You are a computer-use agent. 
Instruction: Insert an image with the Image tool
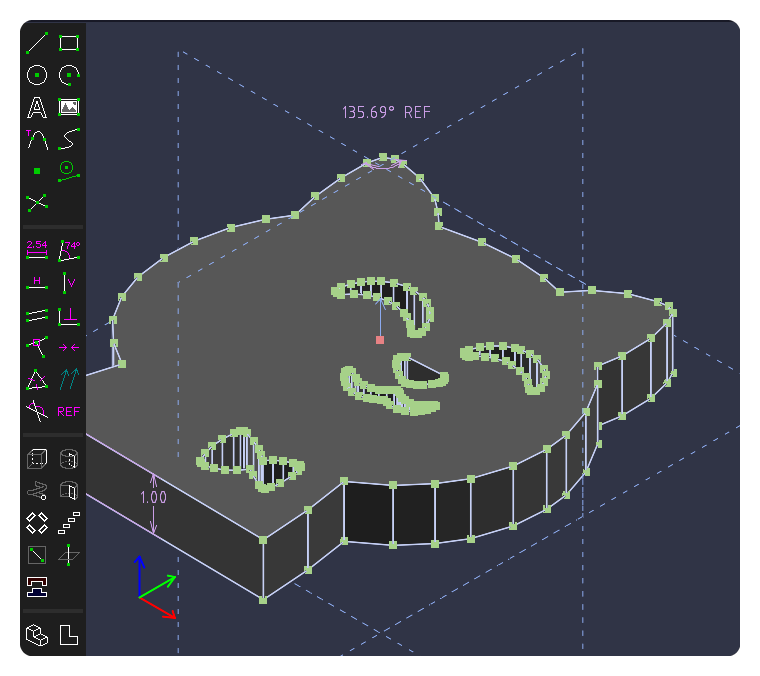[68, 107]
